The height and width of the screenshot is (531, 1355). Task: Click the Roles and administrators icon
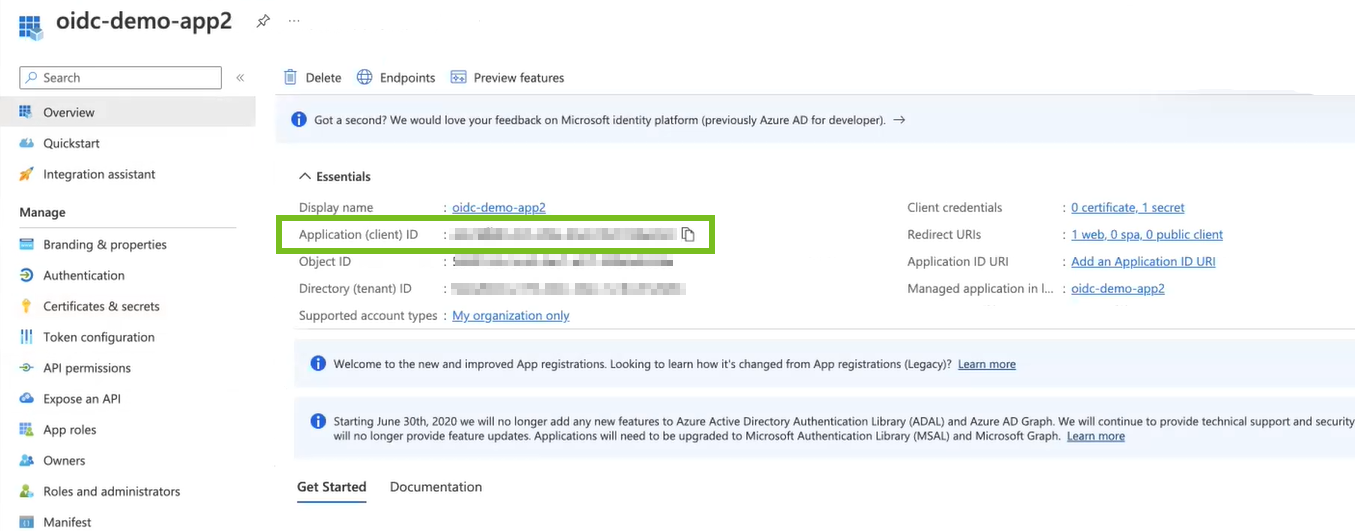click(26, 491)
